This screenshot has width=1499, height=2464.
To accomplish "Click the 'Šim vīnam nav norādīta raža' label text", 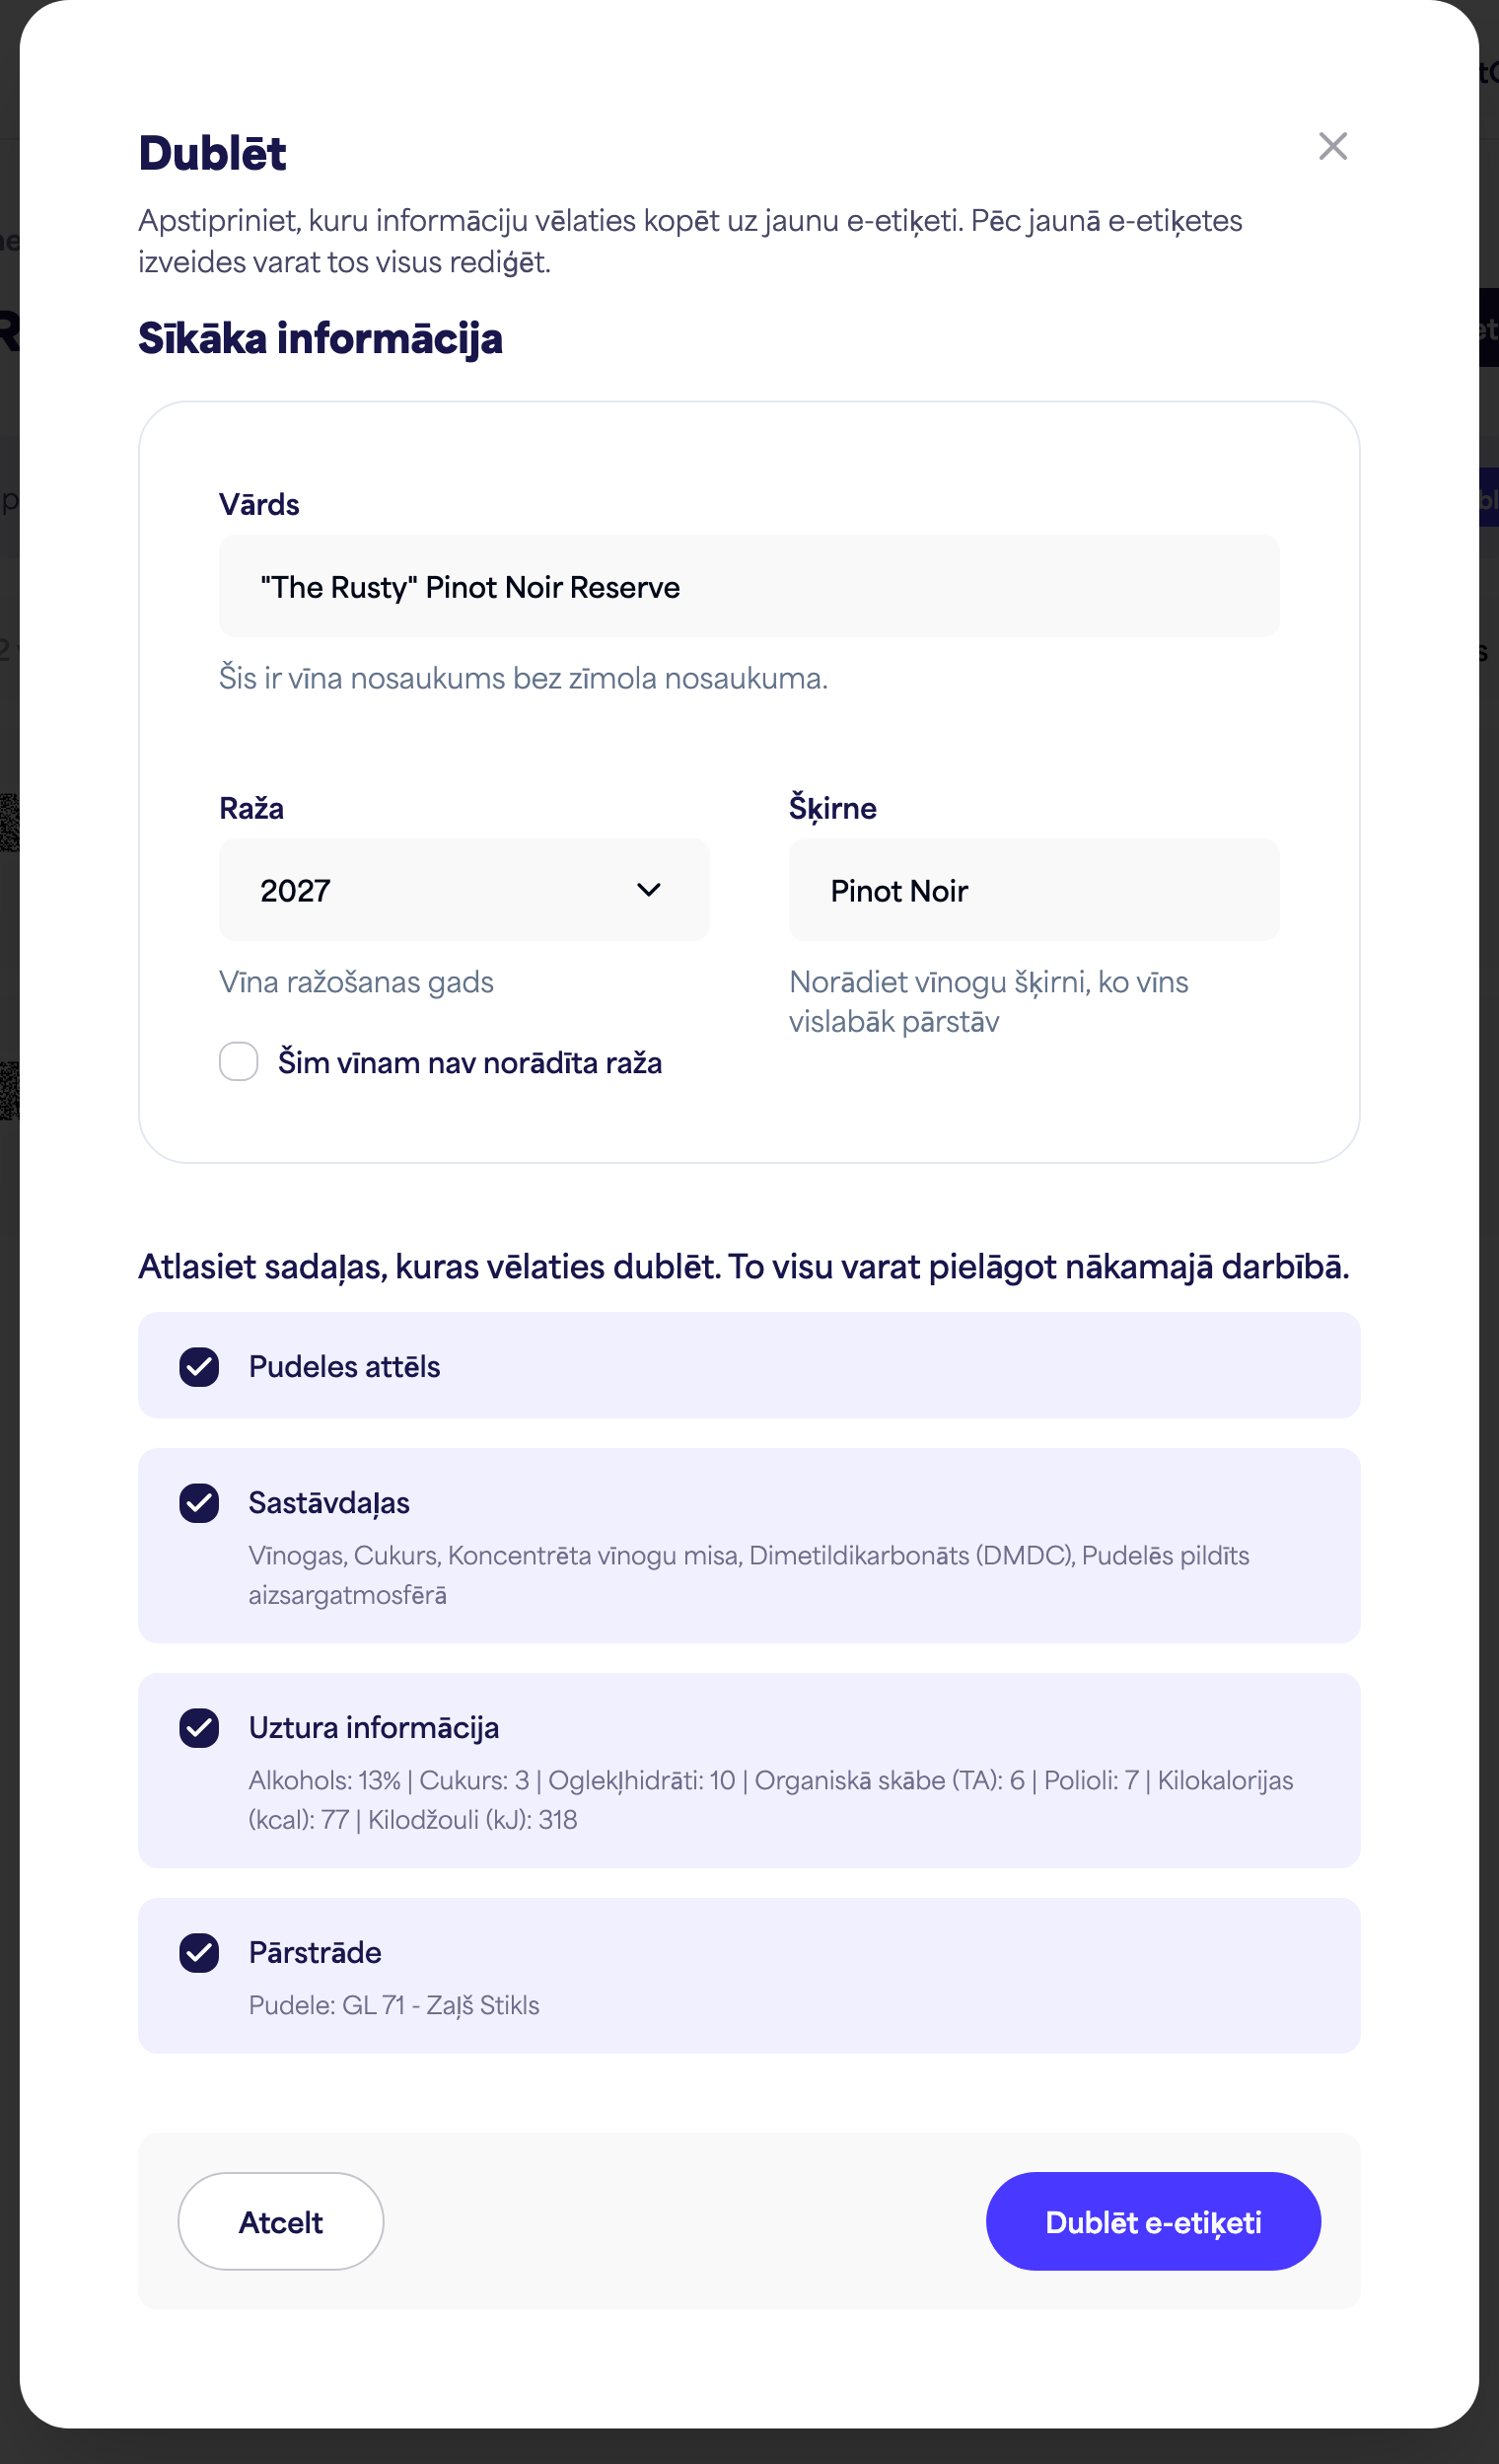I will tap(470, 1062).
